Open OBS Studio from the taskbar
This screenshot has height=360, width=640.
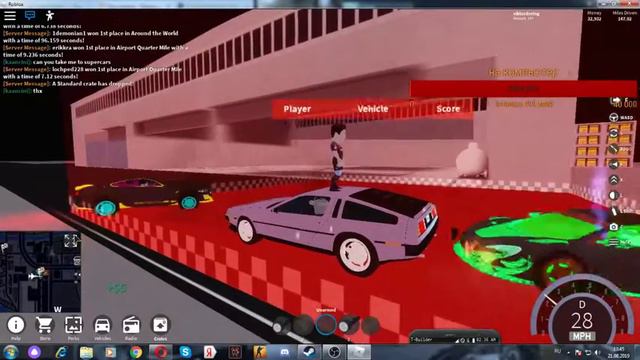(334, 352)
